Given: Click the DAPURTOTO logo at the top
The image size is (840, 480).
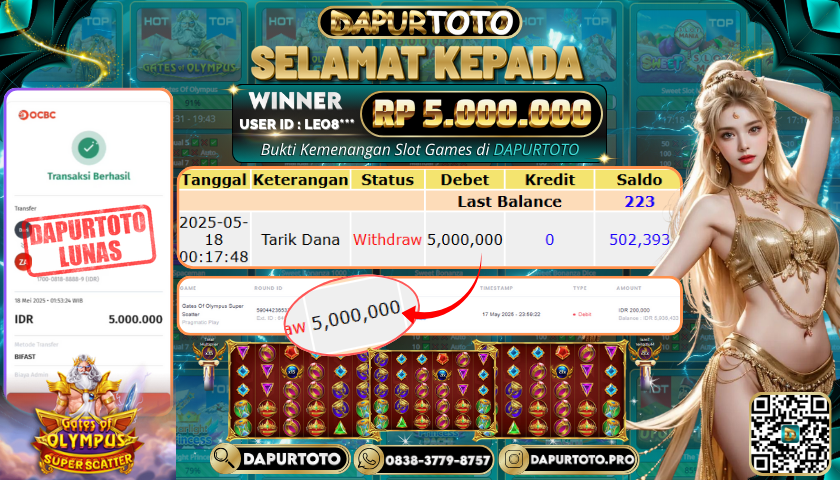Looking at the screenshot, I should [419, 22].
